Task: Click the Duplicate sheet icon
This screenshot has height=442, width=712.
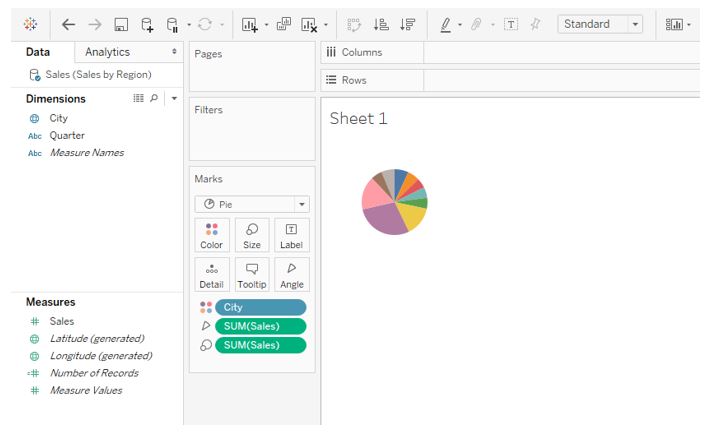Action: point(284,24)
